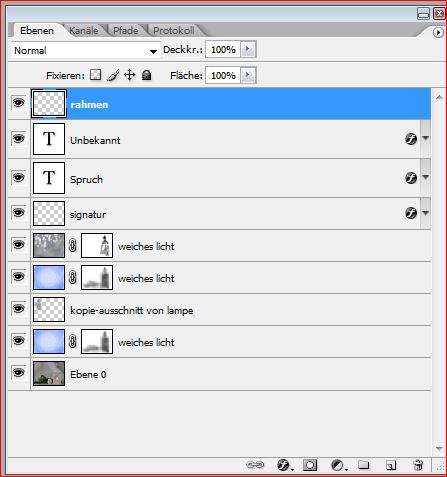Toggle lock image pixels brush icon
Image resolution: width=447 pixels, height=477 pixels.
coord(113,75)
